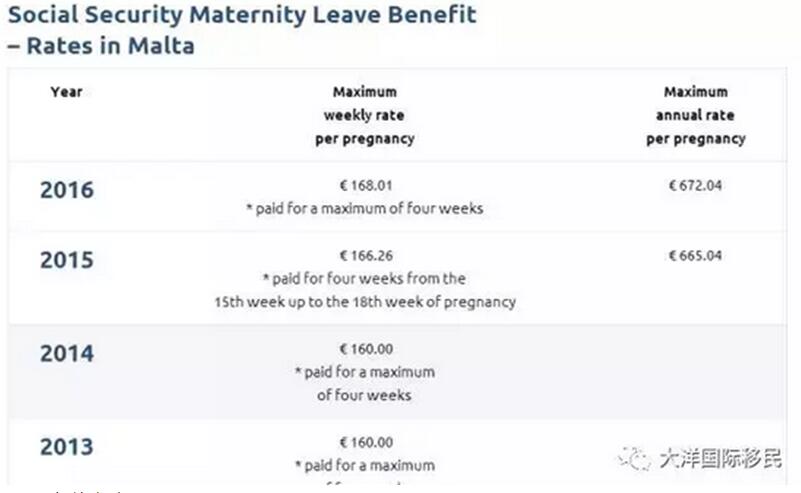This screenshot has width=801, height=493.
Task: Click the € 168.01 weekly rate value
Action: [x=366, y=185]
